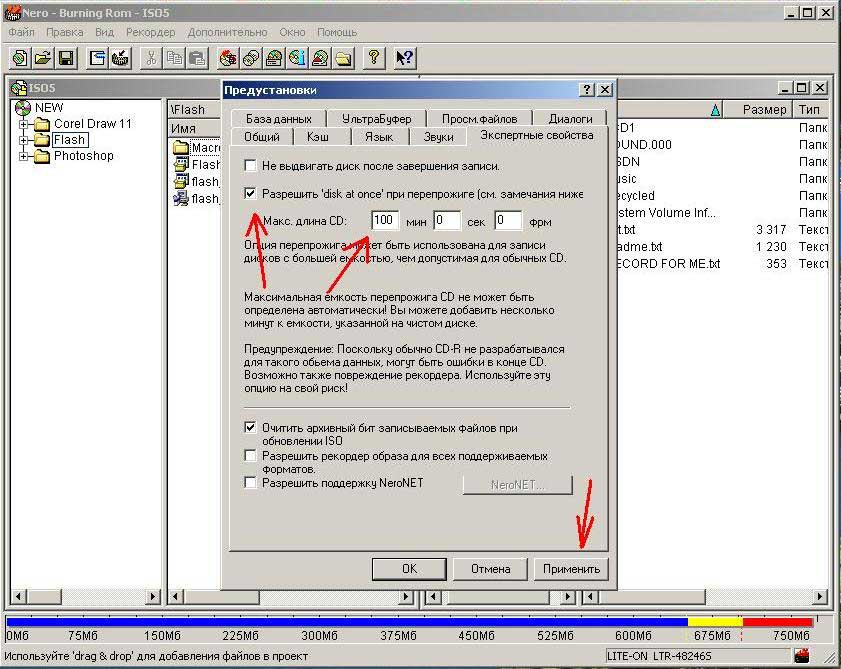Select the Photoshop folder in the tree

tap(84, 156)
